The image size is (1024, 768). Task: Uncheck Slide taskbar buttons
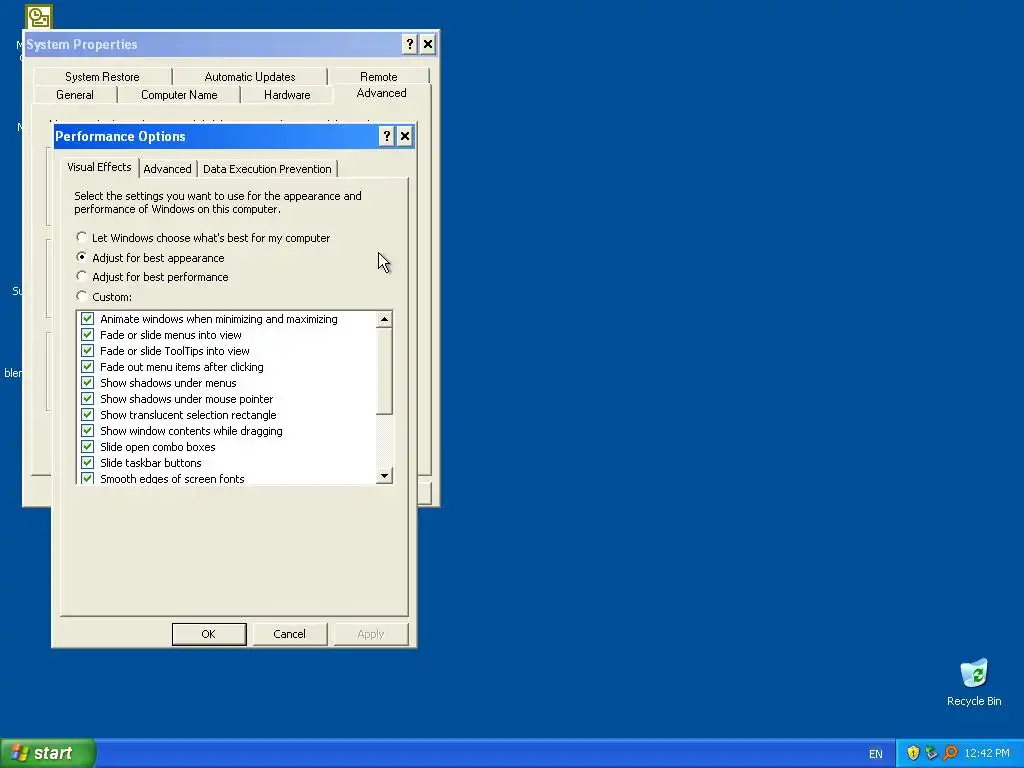pos(88,462)
